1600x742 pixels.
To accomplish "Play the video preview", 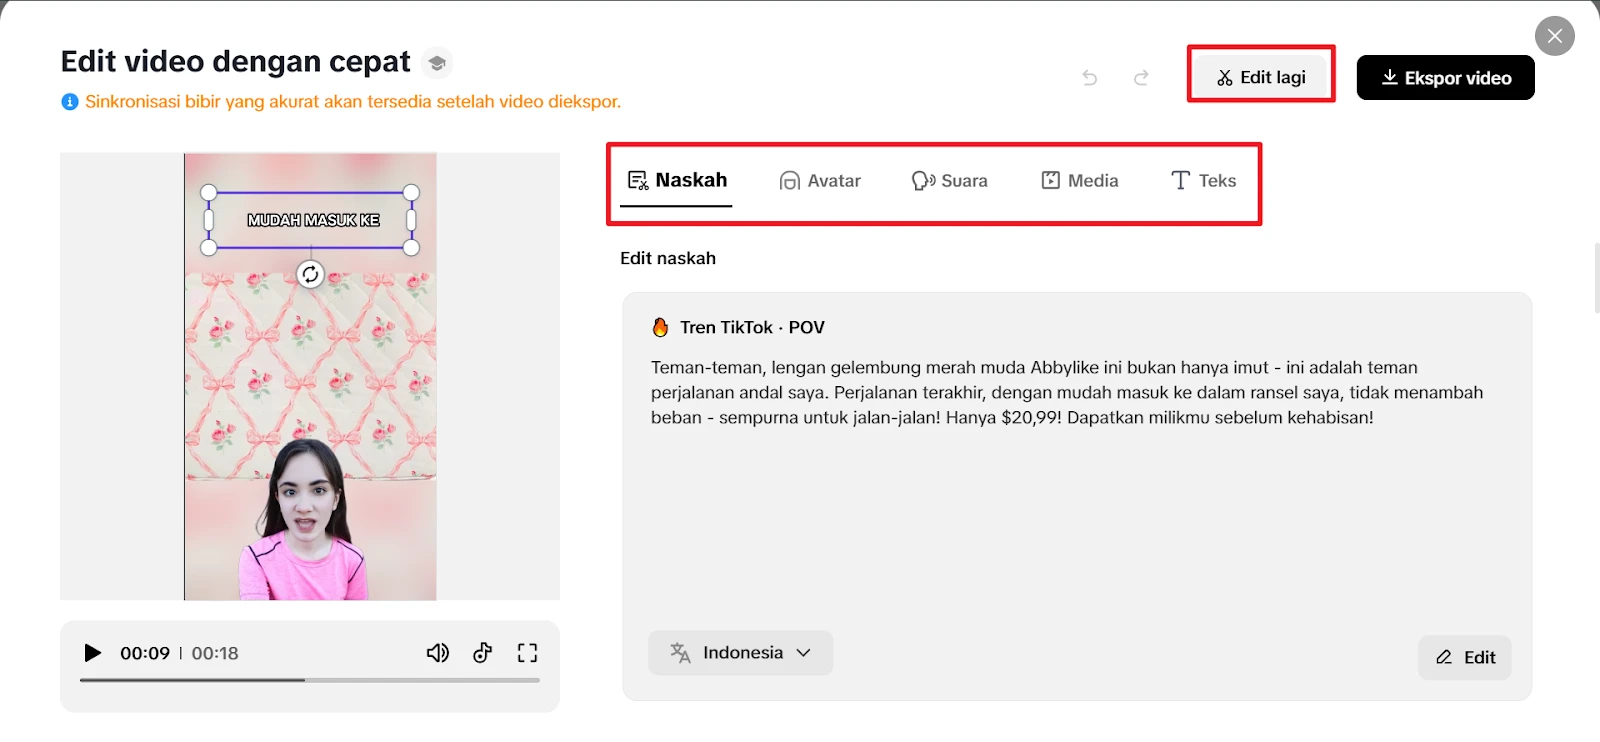I will (93, 653).
